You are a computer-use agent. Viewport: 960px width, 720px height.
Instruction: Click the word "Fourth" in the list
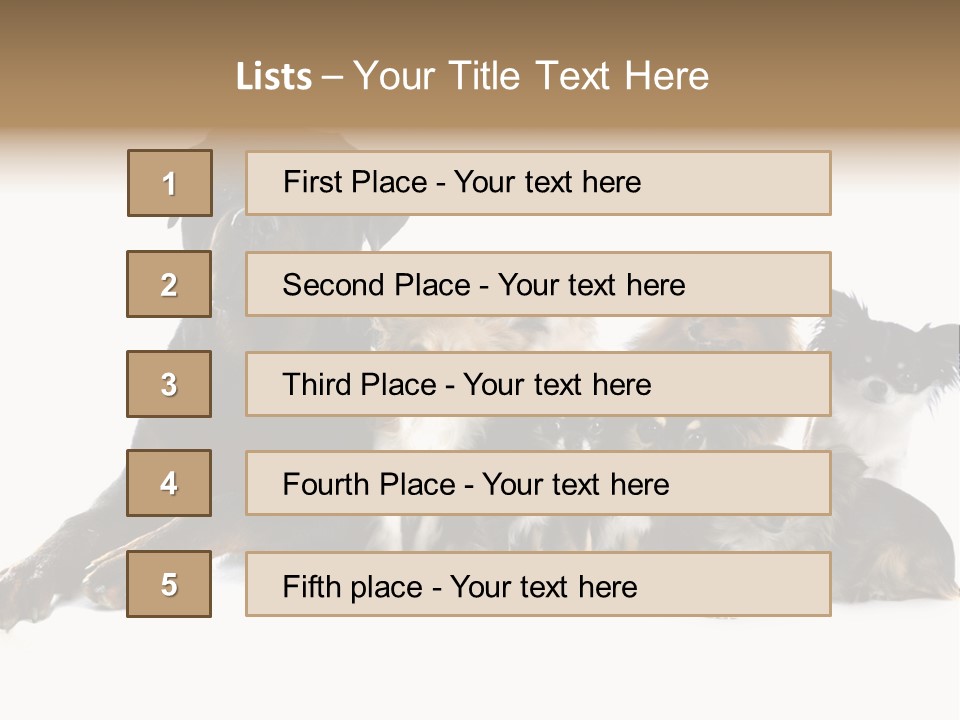click(327, 485)
